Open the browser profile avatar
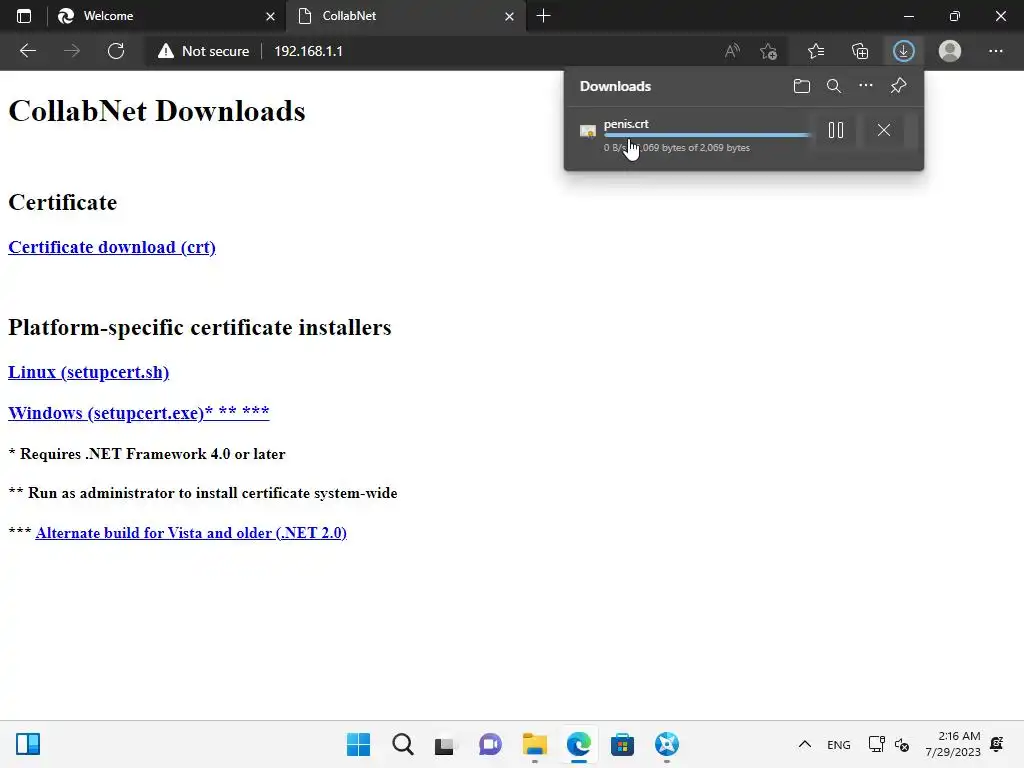The image size is (1024, 768). pos(950,51)
